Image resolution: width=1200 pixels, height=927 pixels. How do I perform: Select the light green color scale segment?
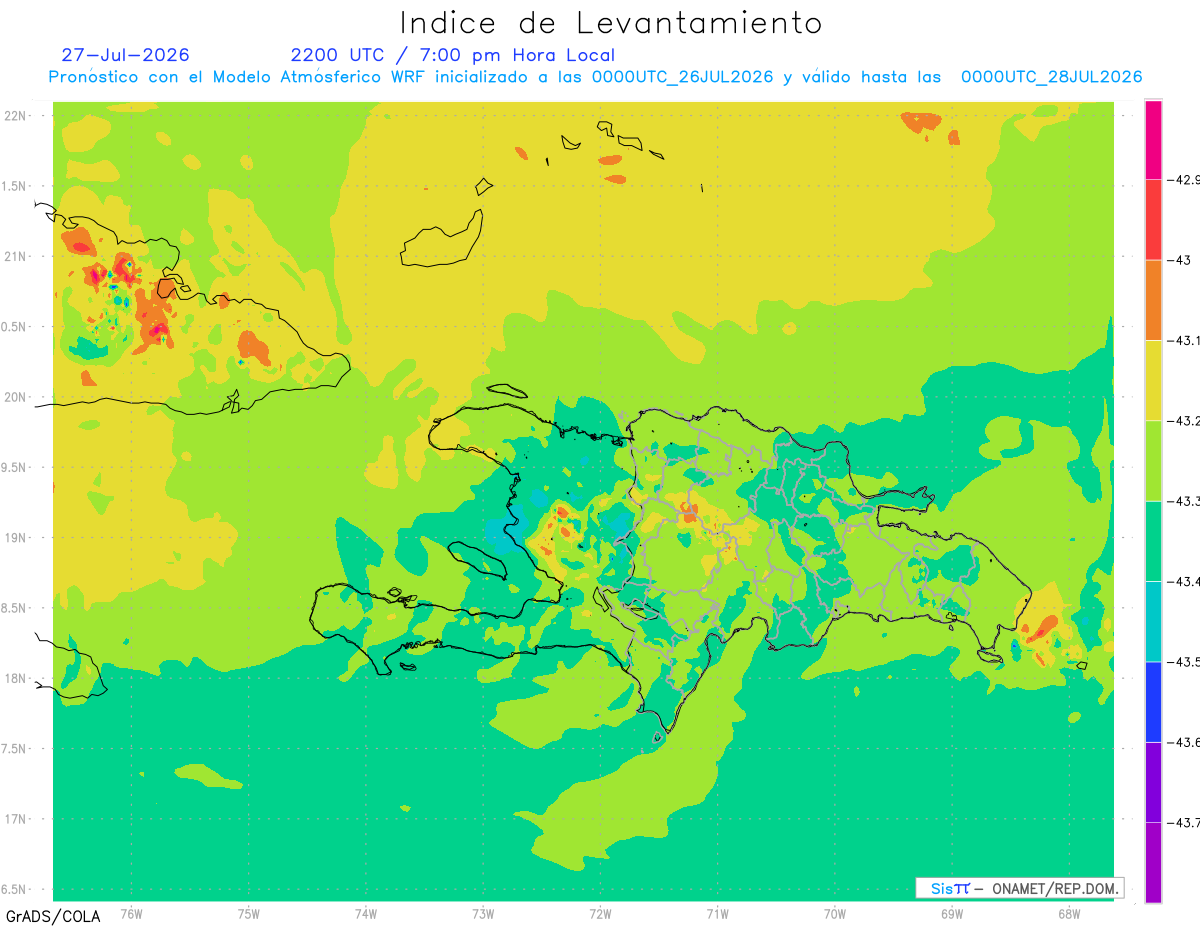[1153, 461]
